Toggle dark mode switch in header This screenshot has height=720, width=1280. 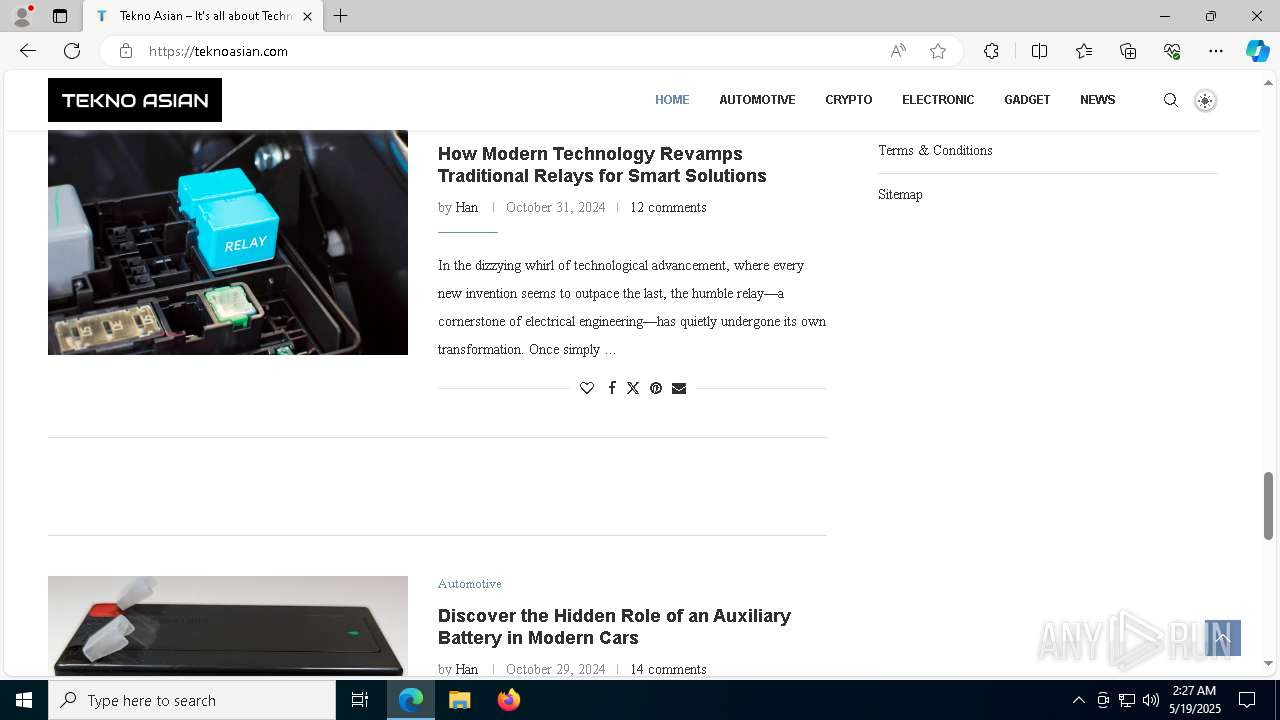(x=1205, y=100)
